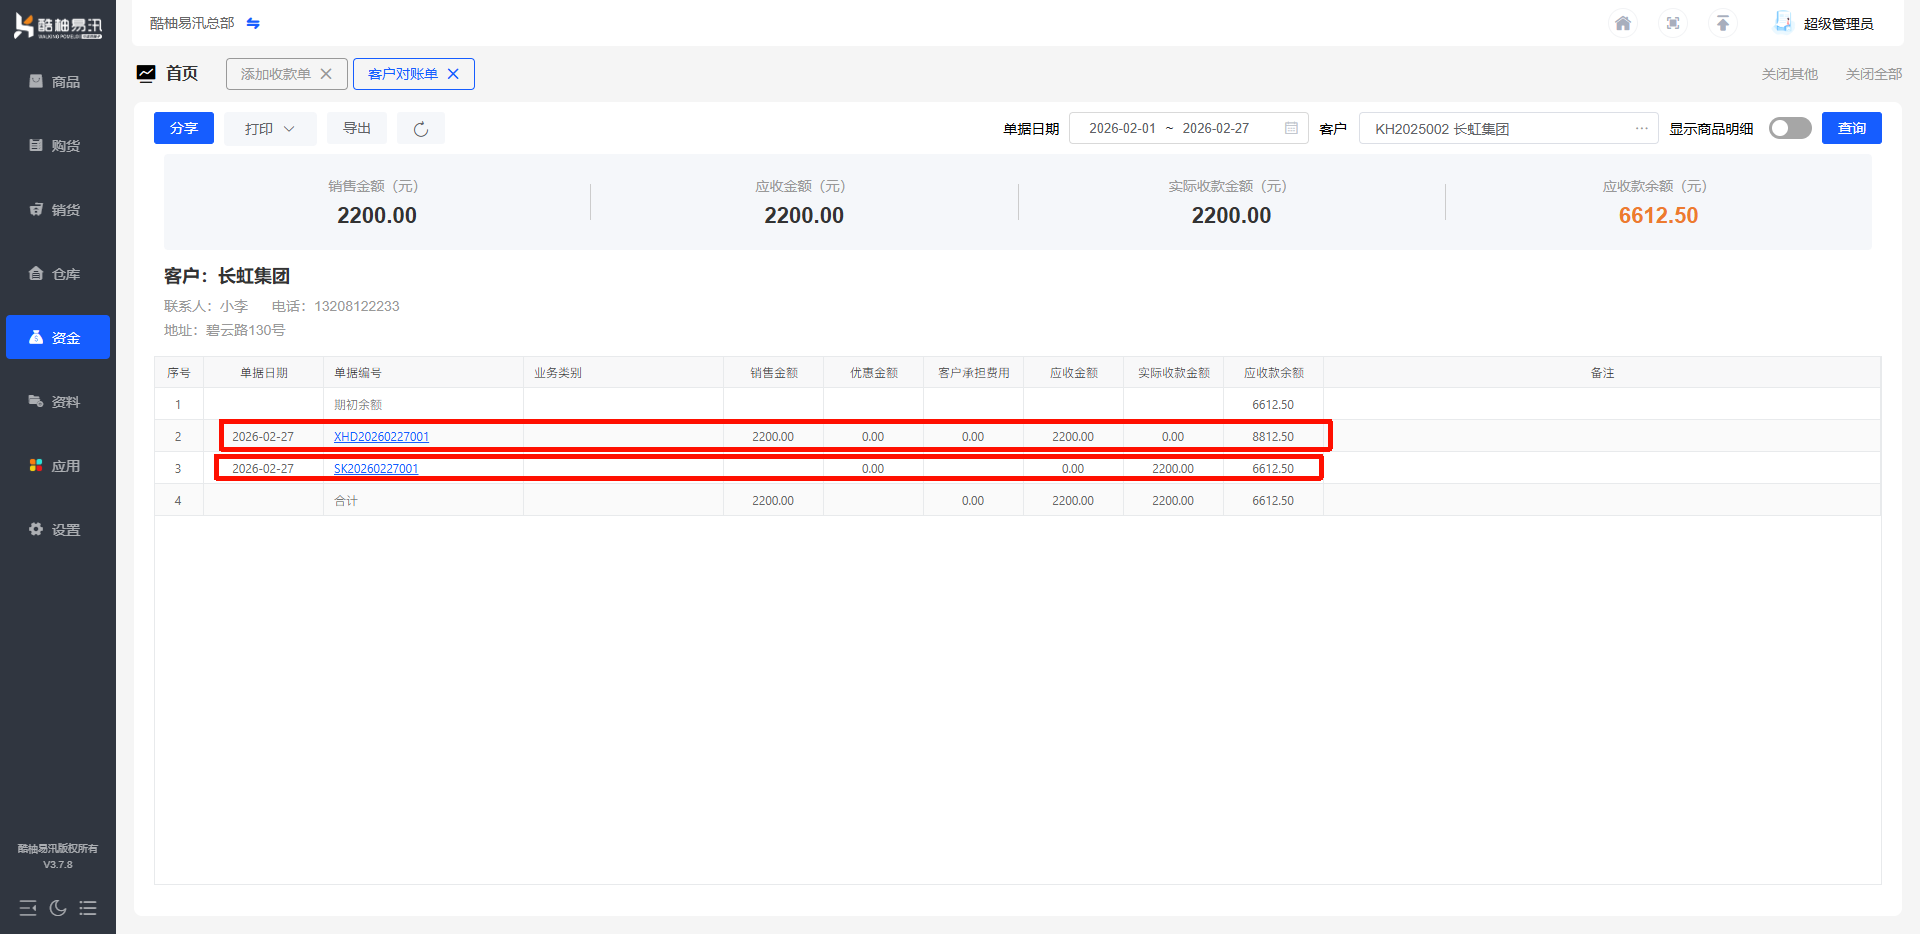
Task: Click the 分享 button
Action: (x=184, y=128)
